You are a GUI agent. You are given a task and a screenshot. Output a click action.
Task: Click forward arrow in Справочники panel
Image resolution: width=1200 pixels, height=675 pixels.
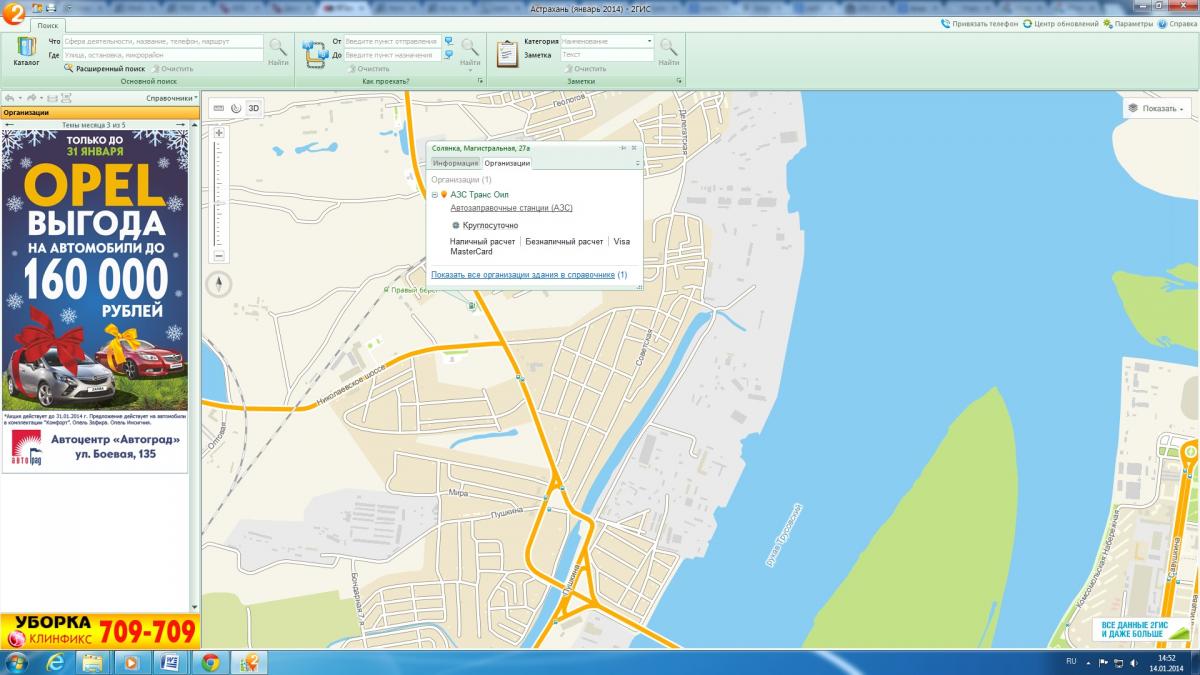(x=31, y=98)
